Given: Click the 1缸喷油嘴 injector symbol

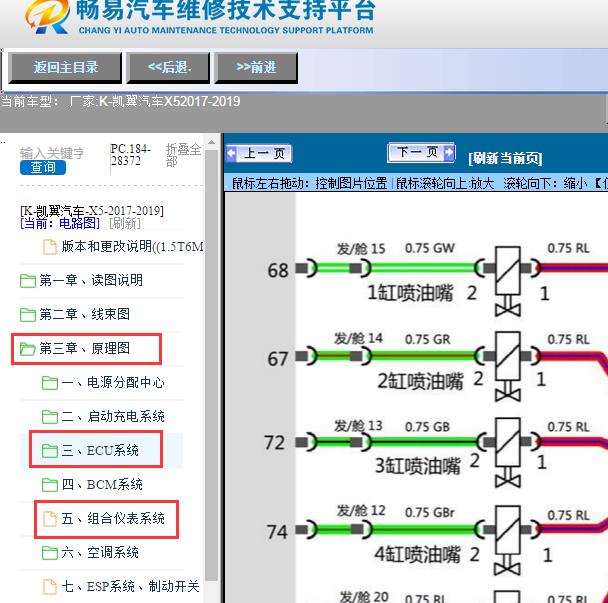Looking at the screenshot, I should [508, 280].
